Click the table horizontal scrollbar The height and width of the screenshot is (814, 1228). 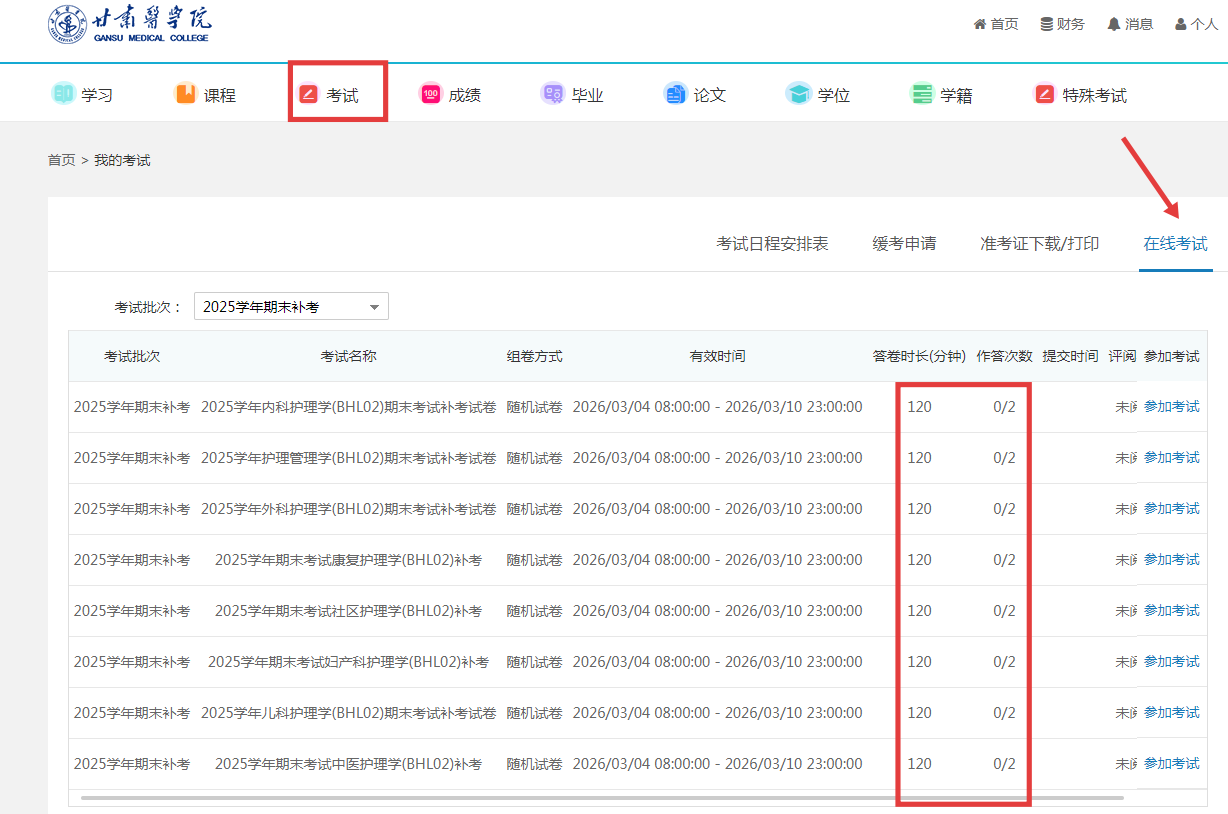coord(600,798)
